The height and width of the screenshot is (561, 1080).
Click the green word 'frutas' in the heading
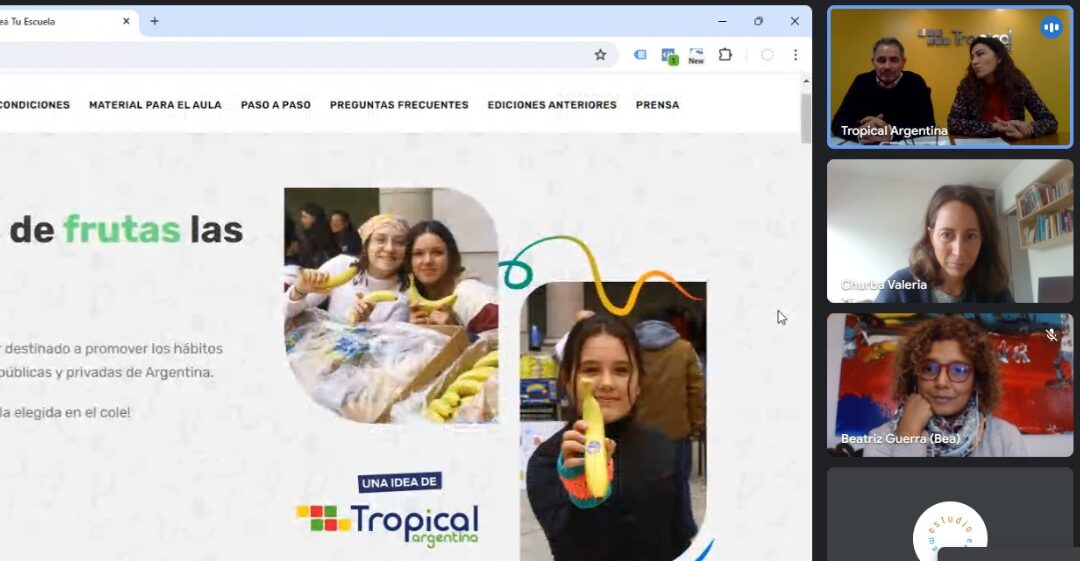pos(122,230)
